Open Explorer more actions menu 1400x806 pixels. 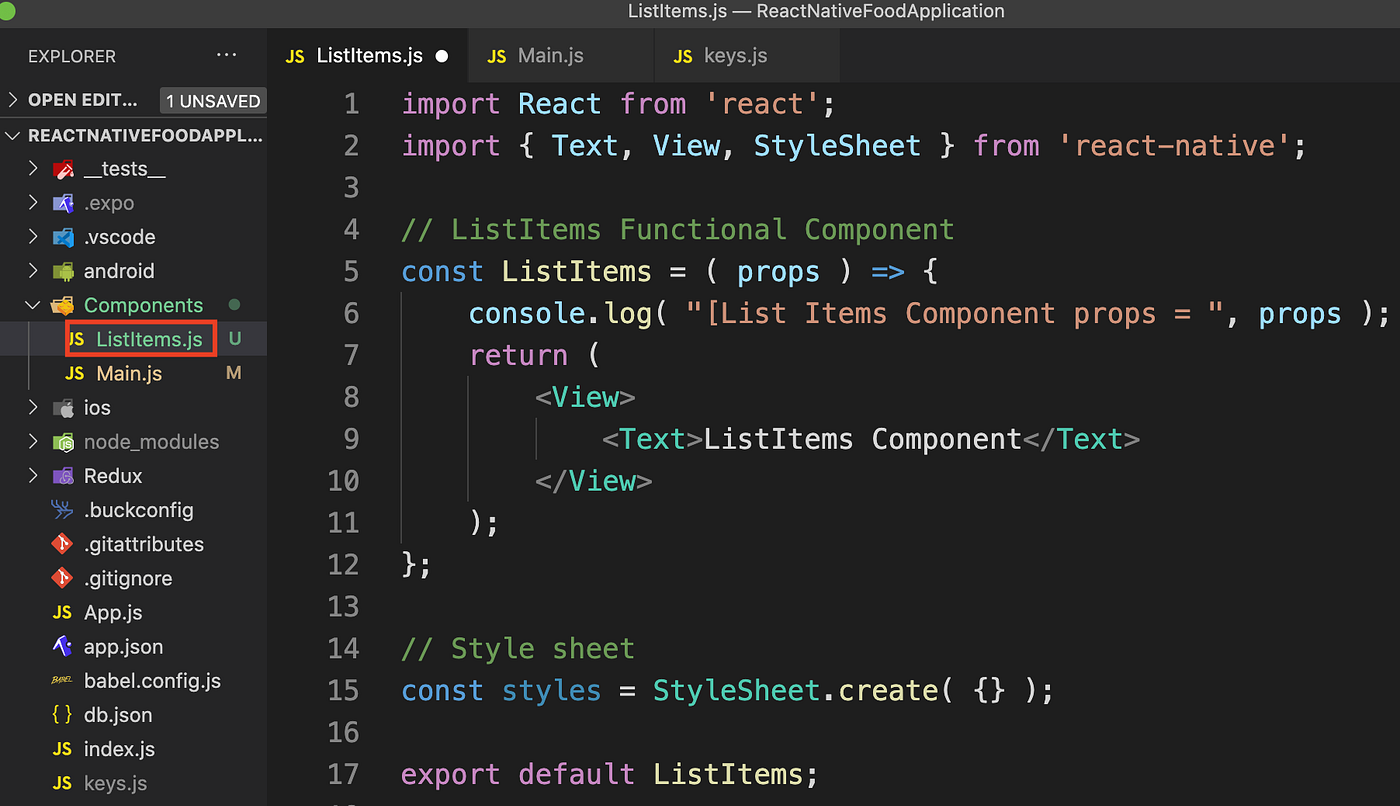[226, 56]
